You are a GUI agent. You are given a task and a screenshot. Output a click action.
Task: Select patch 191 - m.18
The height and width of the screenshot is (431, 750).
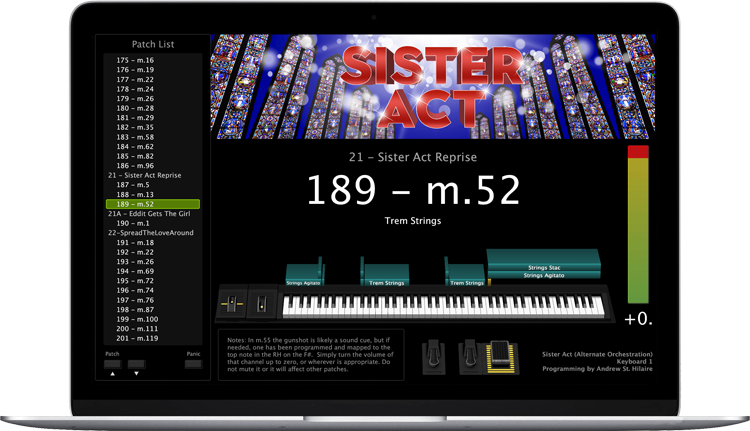(x=135, y=243)
